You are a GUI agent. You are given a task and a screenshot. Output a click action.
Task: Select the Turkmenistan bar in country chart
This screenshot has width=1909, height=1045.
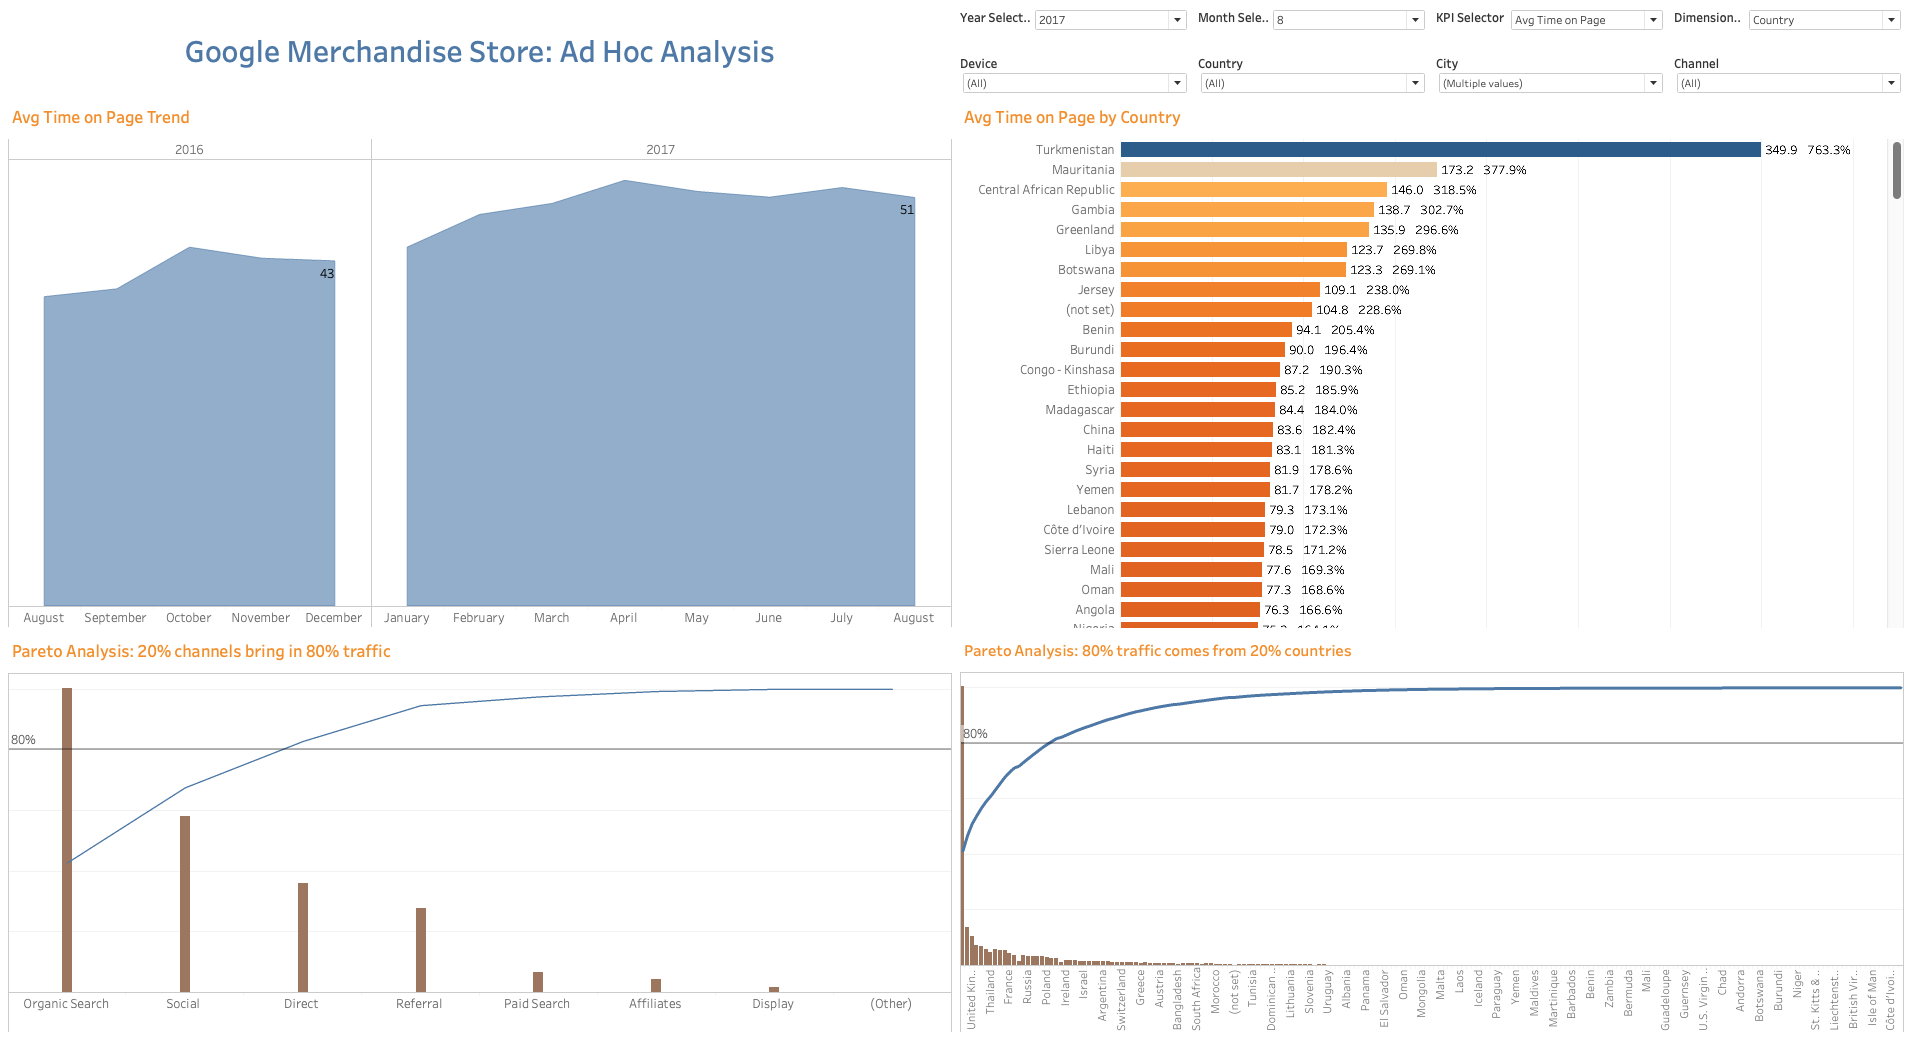1440,150
